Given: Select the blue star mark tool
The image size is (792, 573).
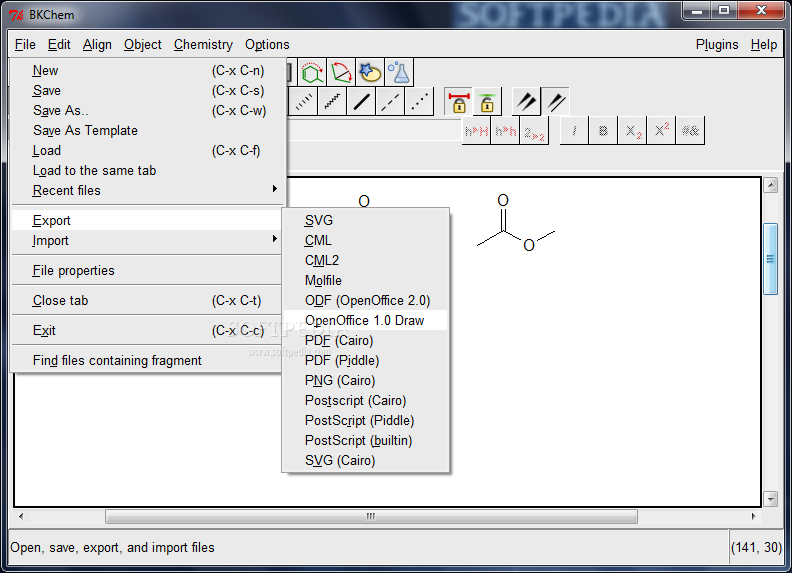Looking at the screenshot, I should tap(370, 73).
